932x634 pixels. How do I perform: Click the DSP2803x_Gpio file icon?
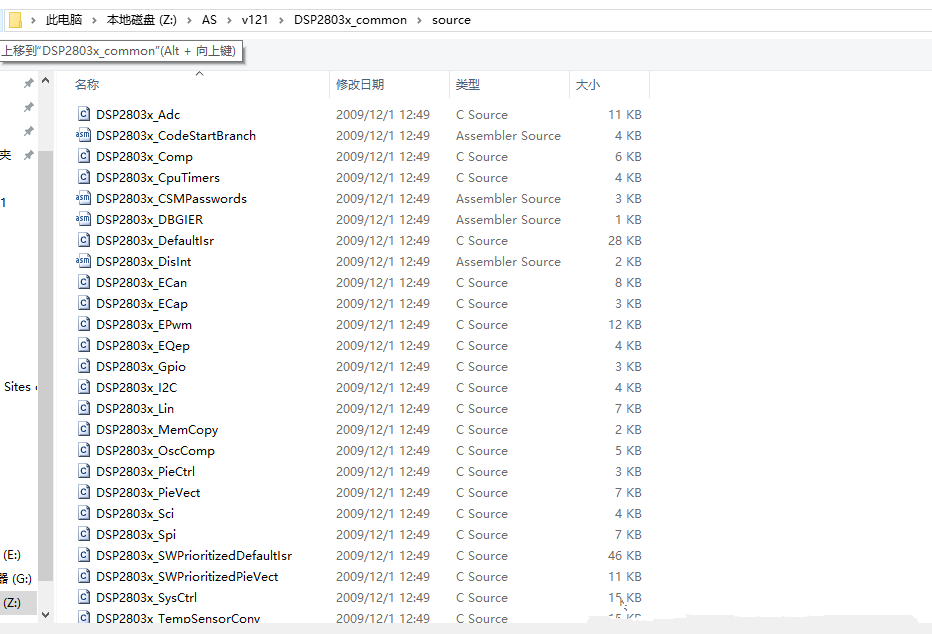84,366
